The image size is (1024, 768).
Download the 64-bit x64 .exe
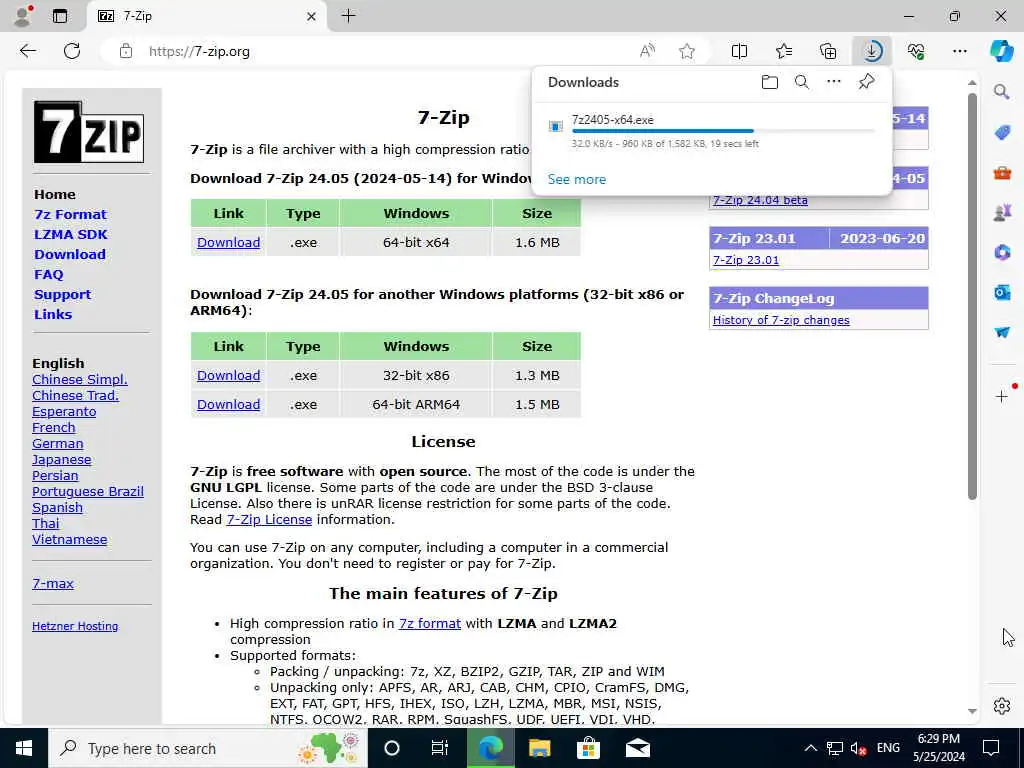(x=229, y=242)
